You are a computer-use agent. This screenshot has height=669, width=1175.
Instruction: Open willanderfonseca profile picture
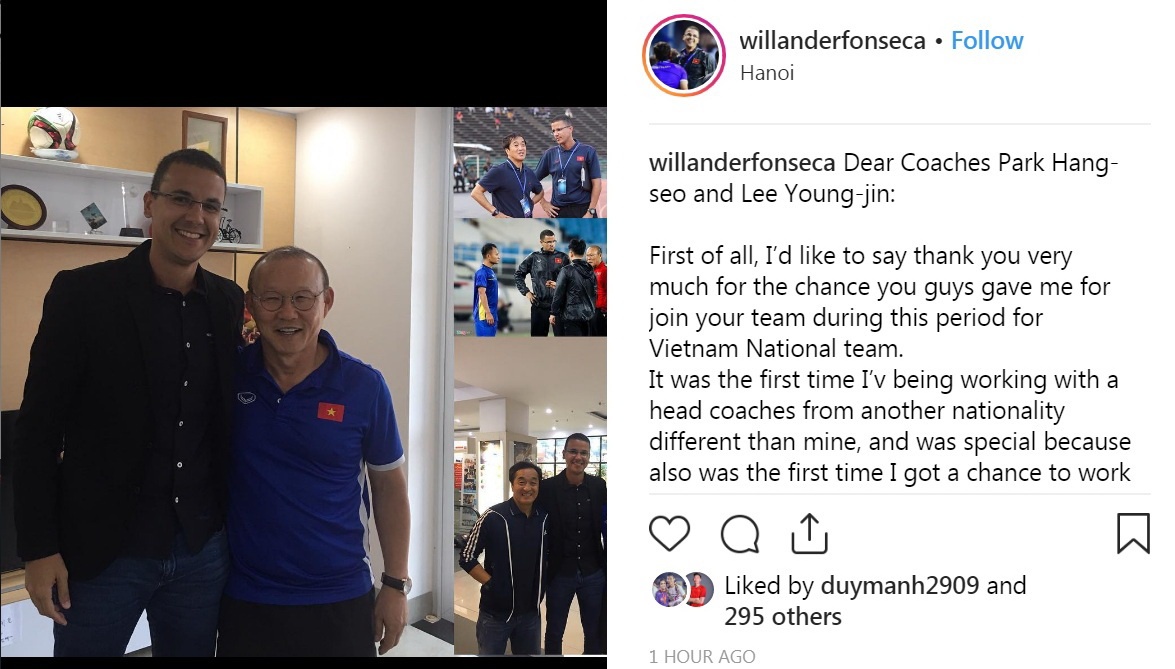[x=683, y=55]
